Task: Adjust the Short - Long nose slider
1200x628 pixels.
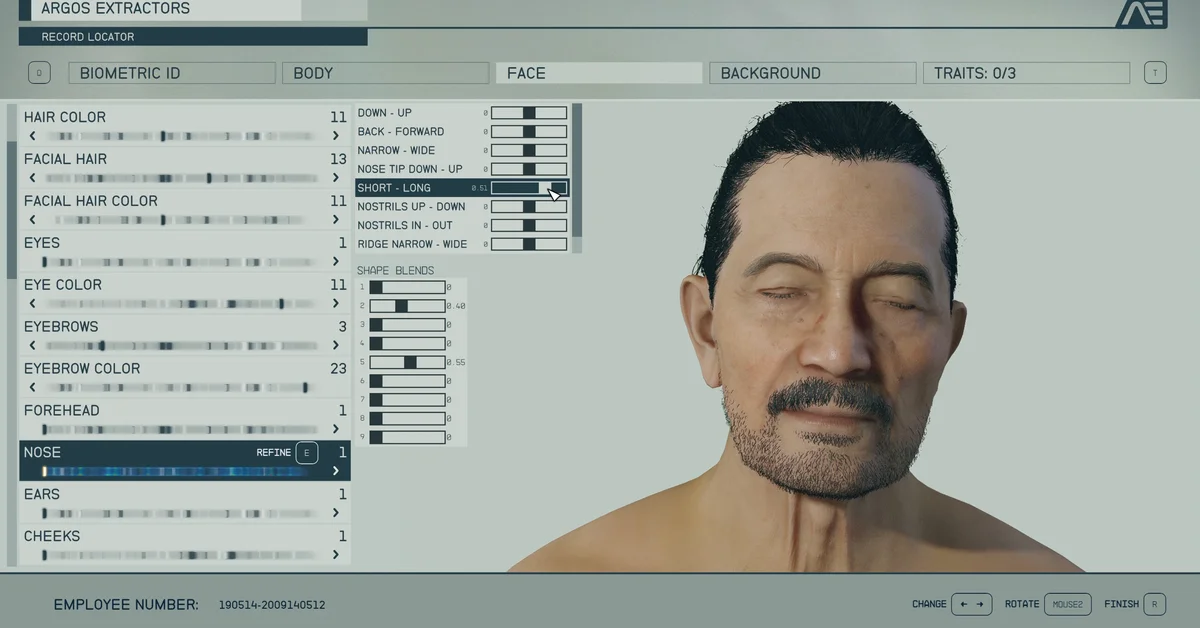Action: pos(529,188)
